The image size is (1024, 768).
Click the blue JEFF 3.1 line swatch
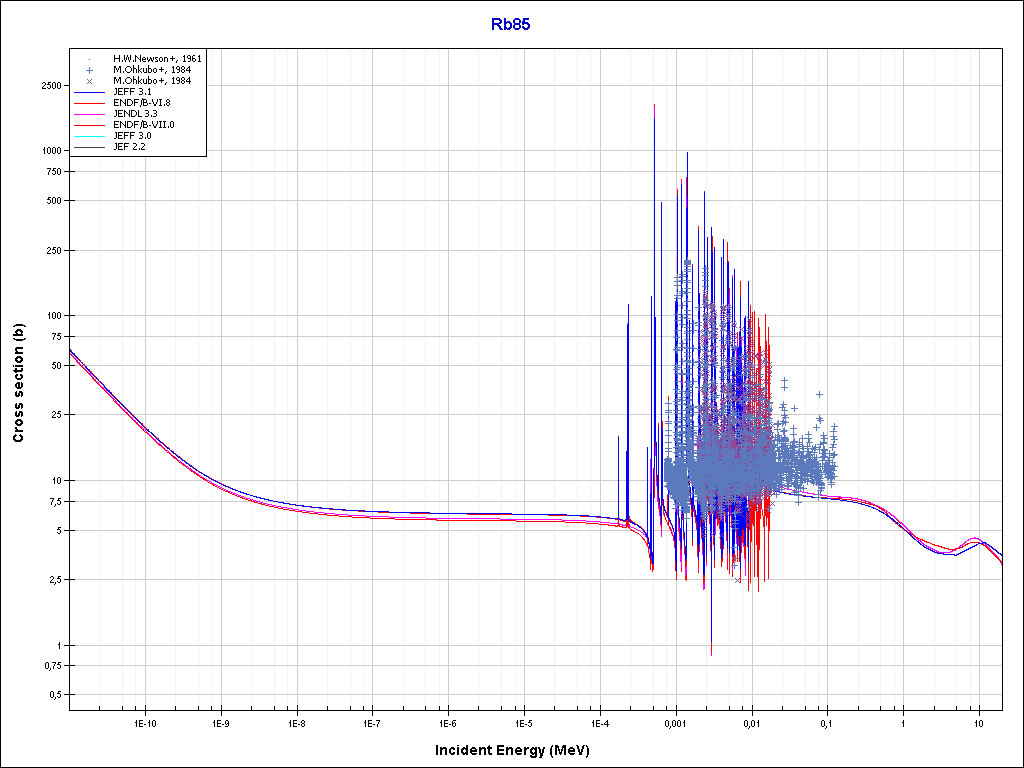pos(90,92)
